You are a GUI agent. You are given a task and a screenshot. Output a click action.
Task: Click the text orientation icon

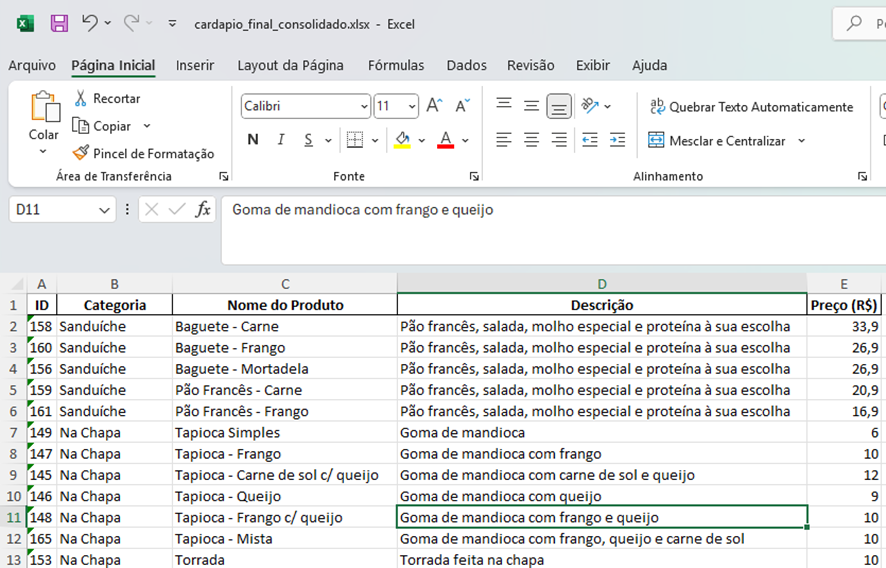(x=590, y=106)
